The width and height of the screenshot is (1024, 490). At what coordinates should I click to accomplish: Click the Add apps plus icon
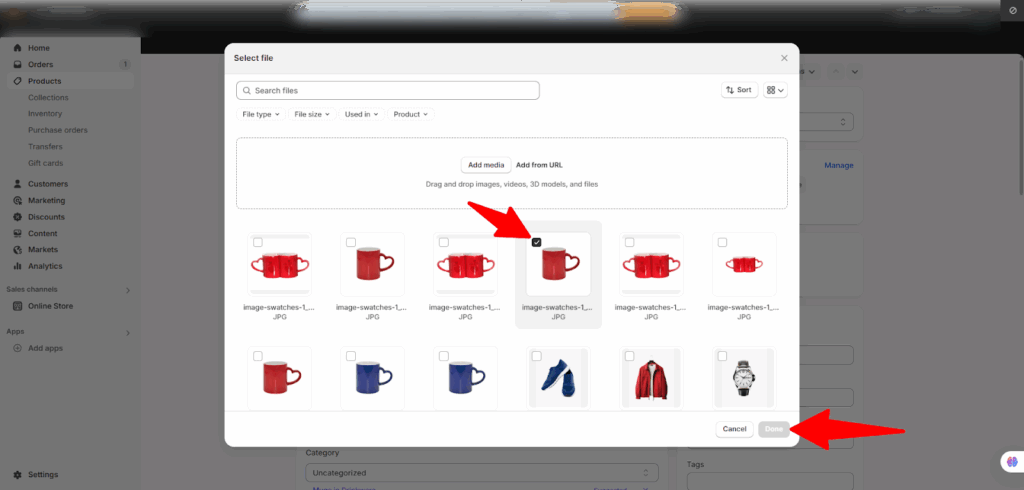18,348
